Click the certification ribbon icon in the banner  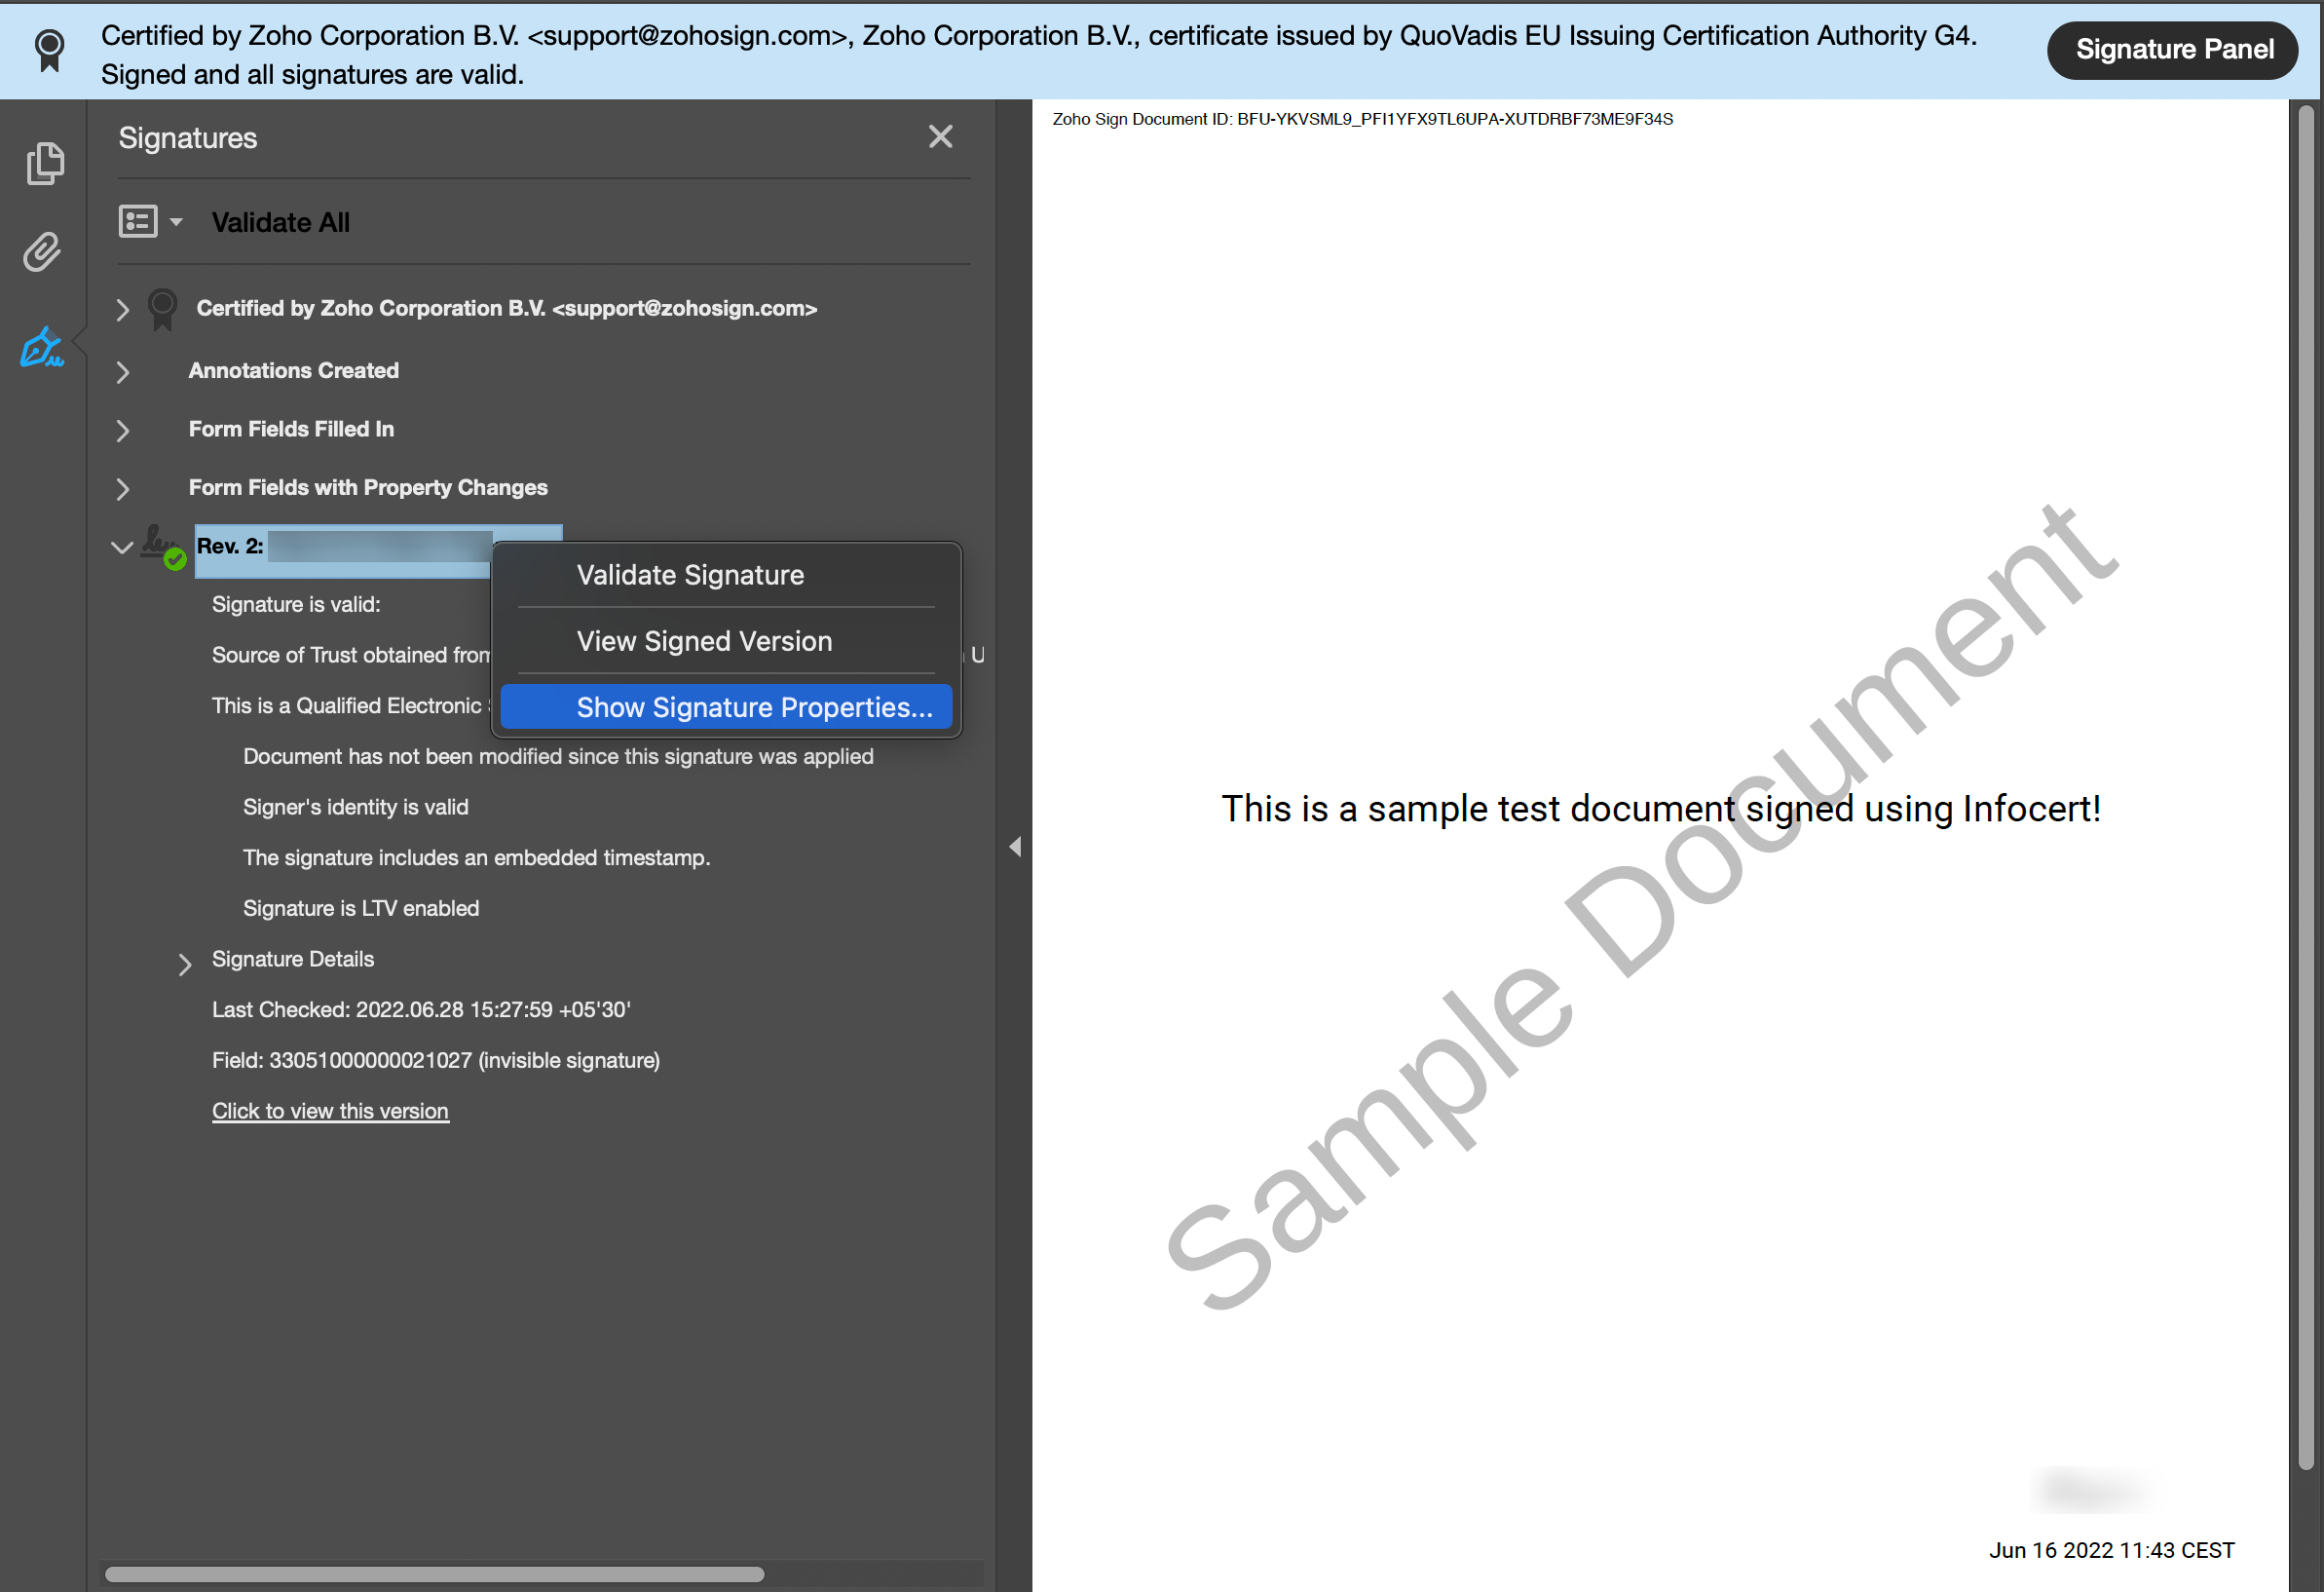[49, 49]
